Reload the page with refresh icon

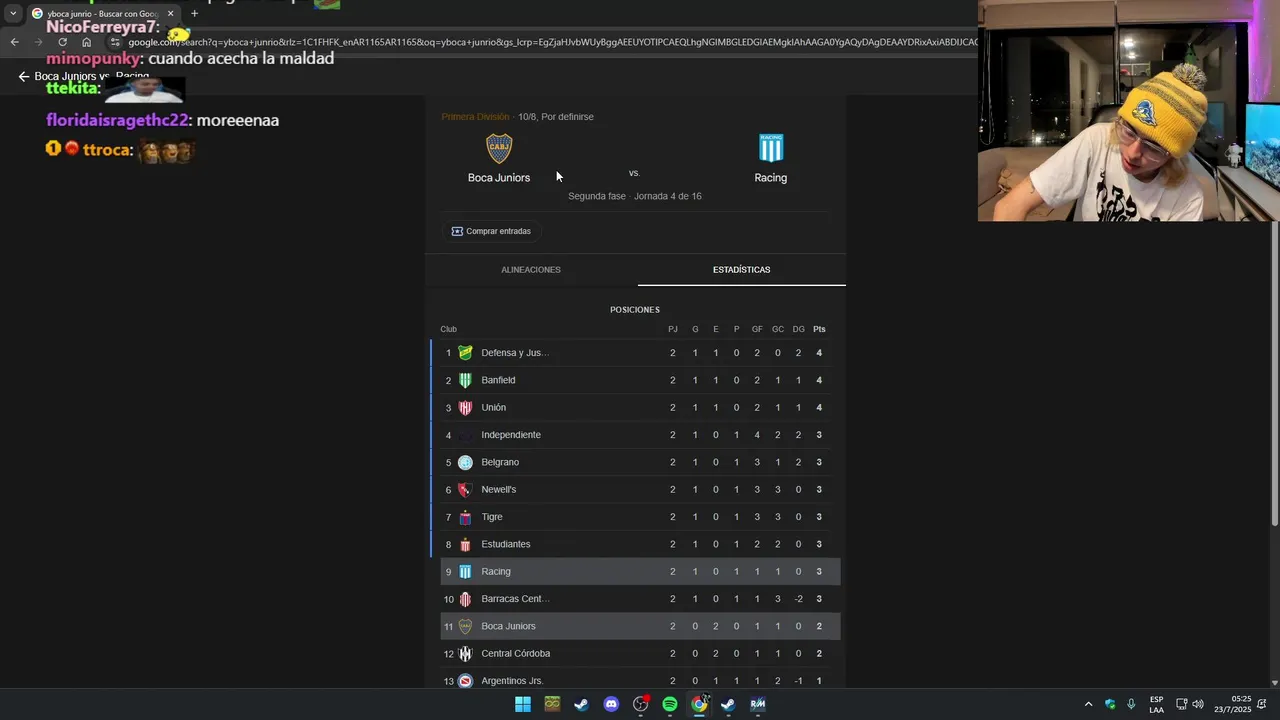click(x=62, y=42)
